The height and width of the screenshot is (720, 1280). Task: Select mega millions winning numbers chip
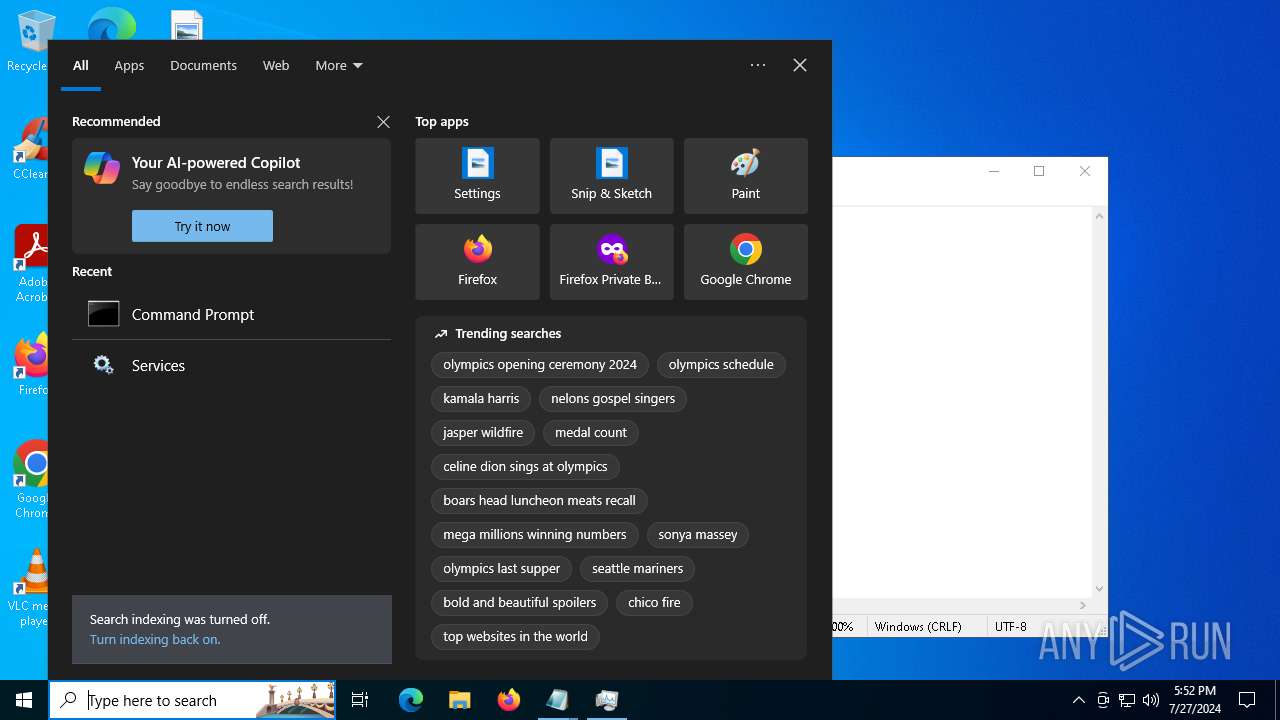(535, 535)
